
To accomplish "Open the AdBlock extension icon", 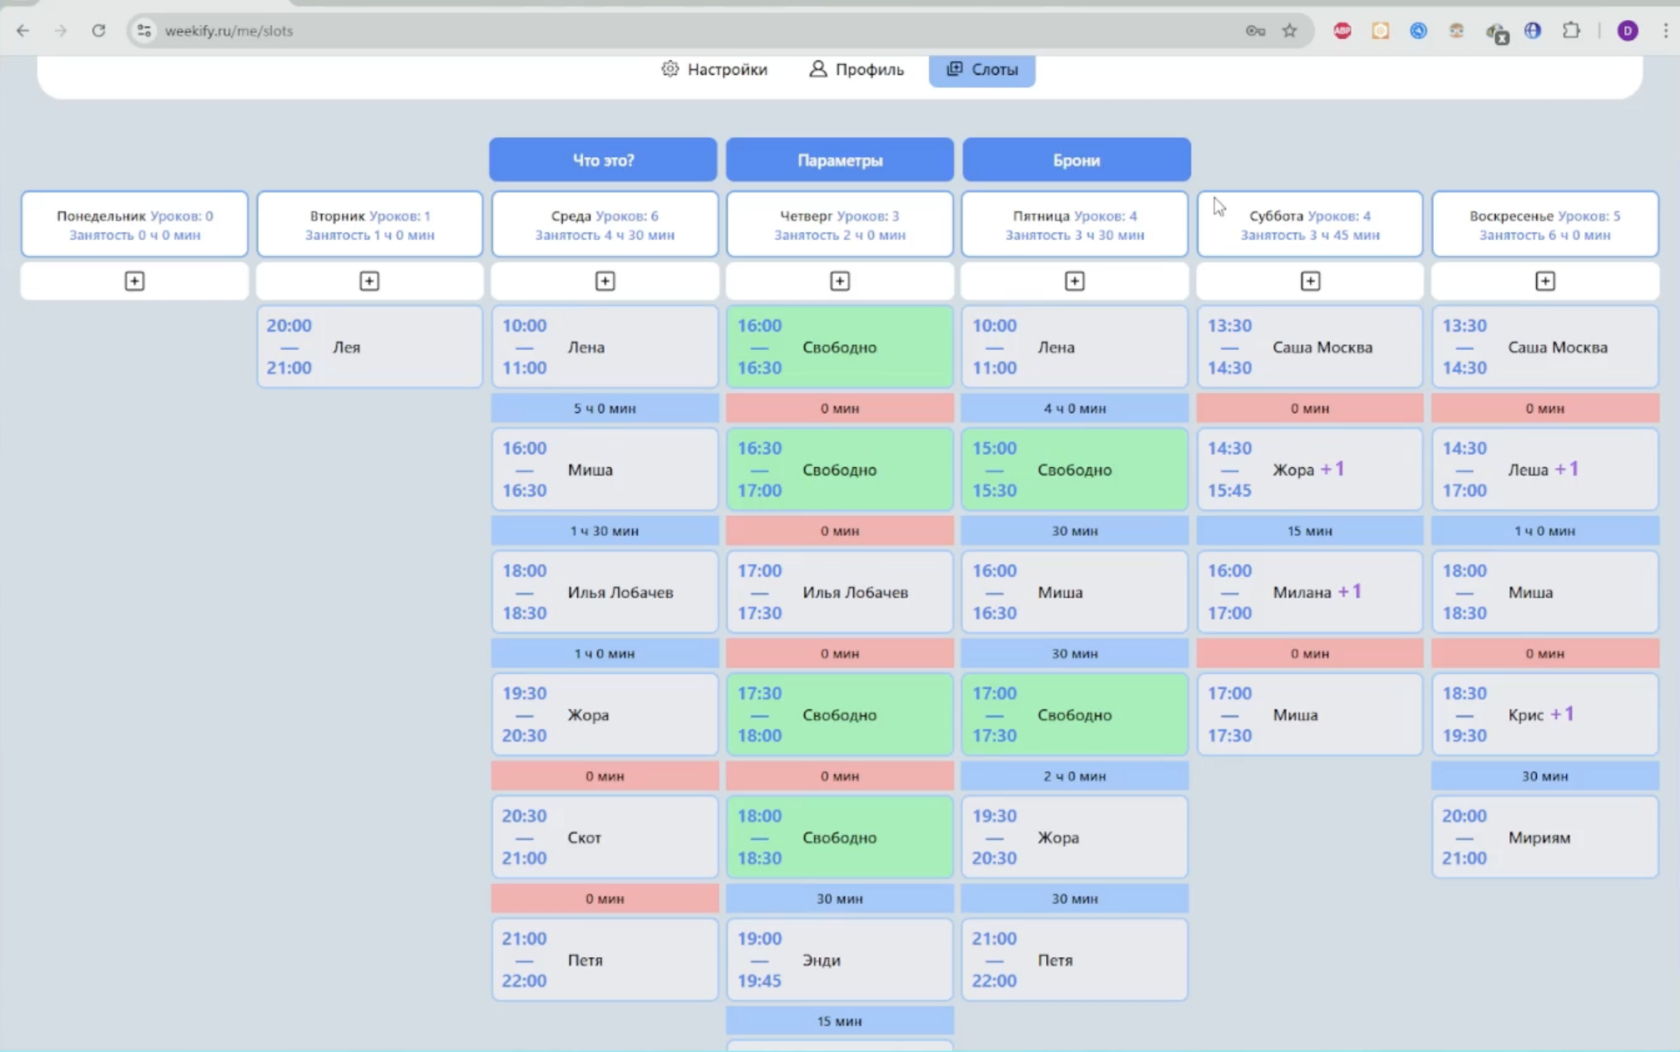I will coord(1342,31).
